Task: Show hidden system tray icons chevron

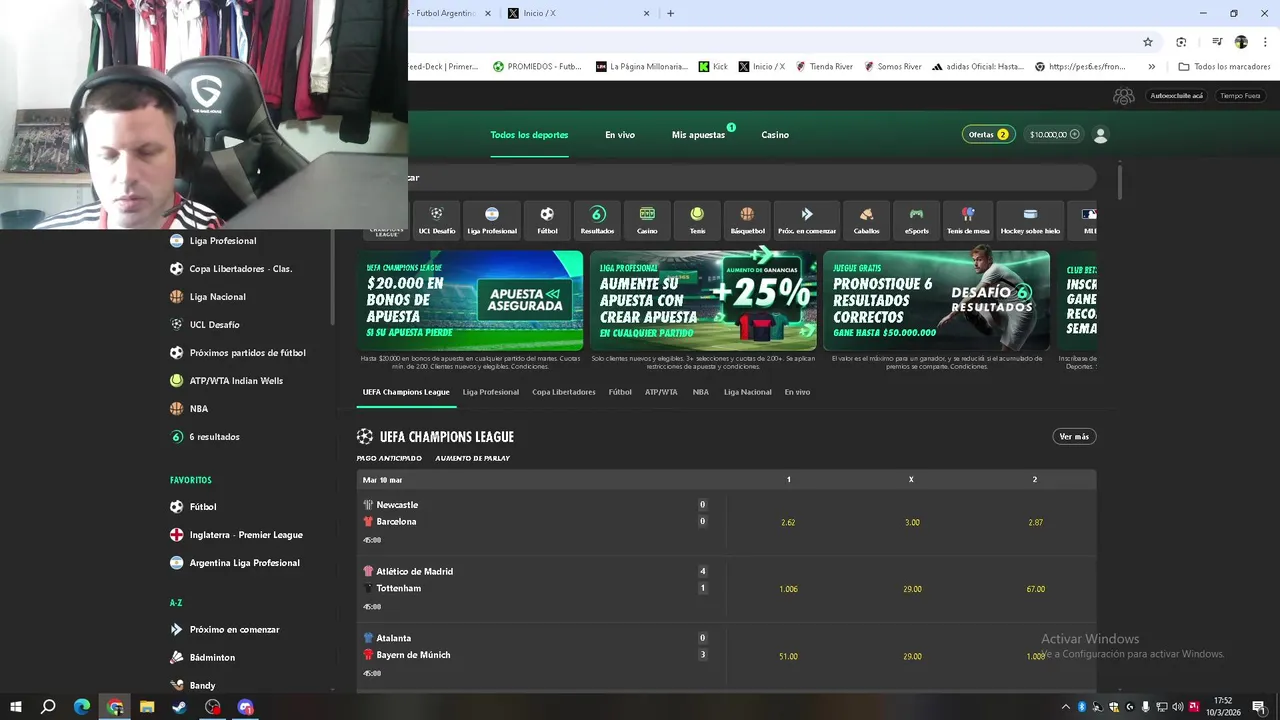Action: click(x=1065, y=707)
